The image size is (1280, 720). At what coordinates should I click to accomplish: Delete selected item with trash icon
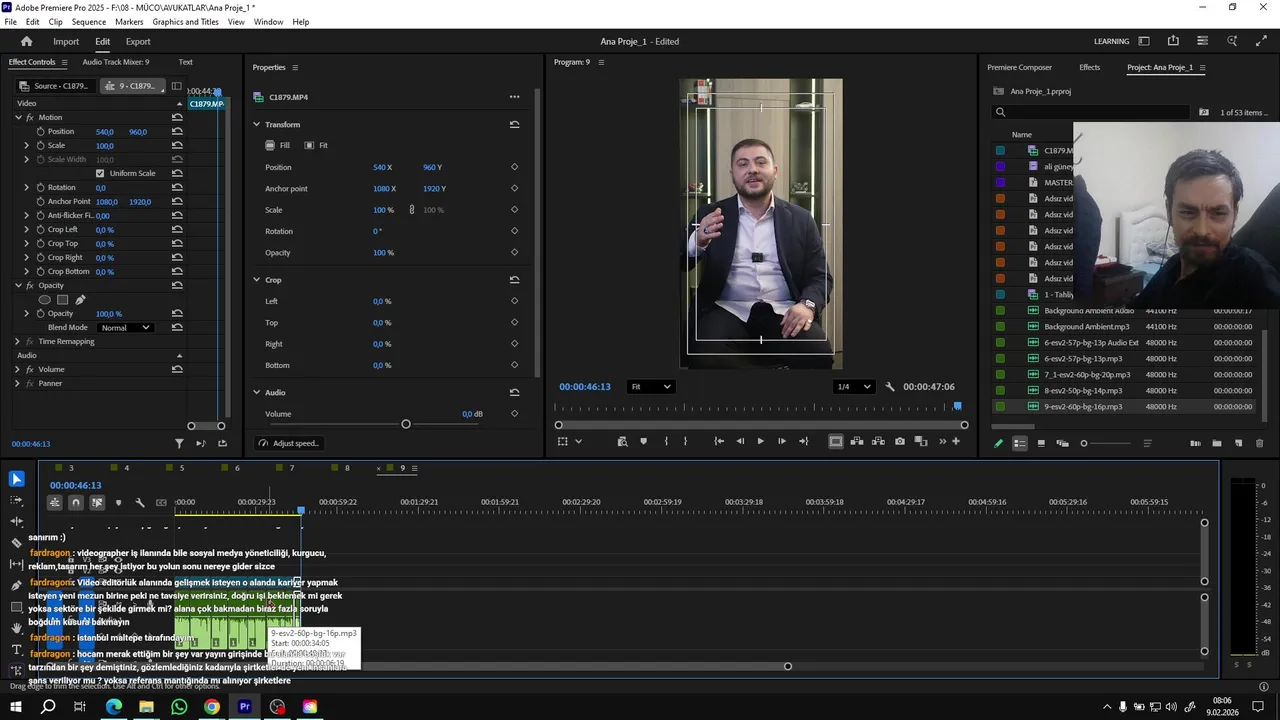[1260, 443]
